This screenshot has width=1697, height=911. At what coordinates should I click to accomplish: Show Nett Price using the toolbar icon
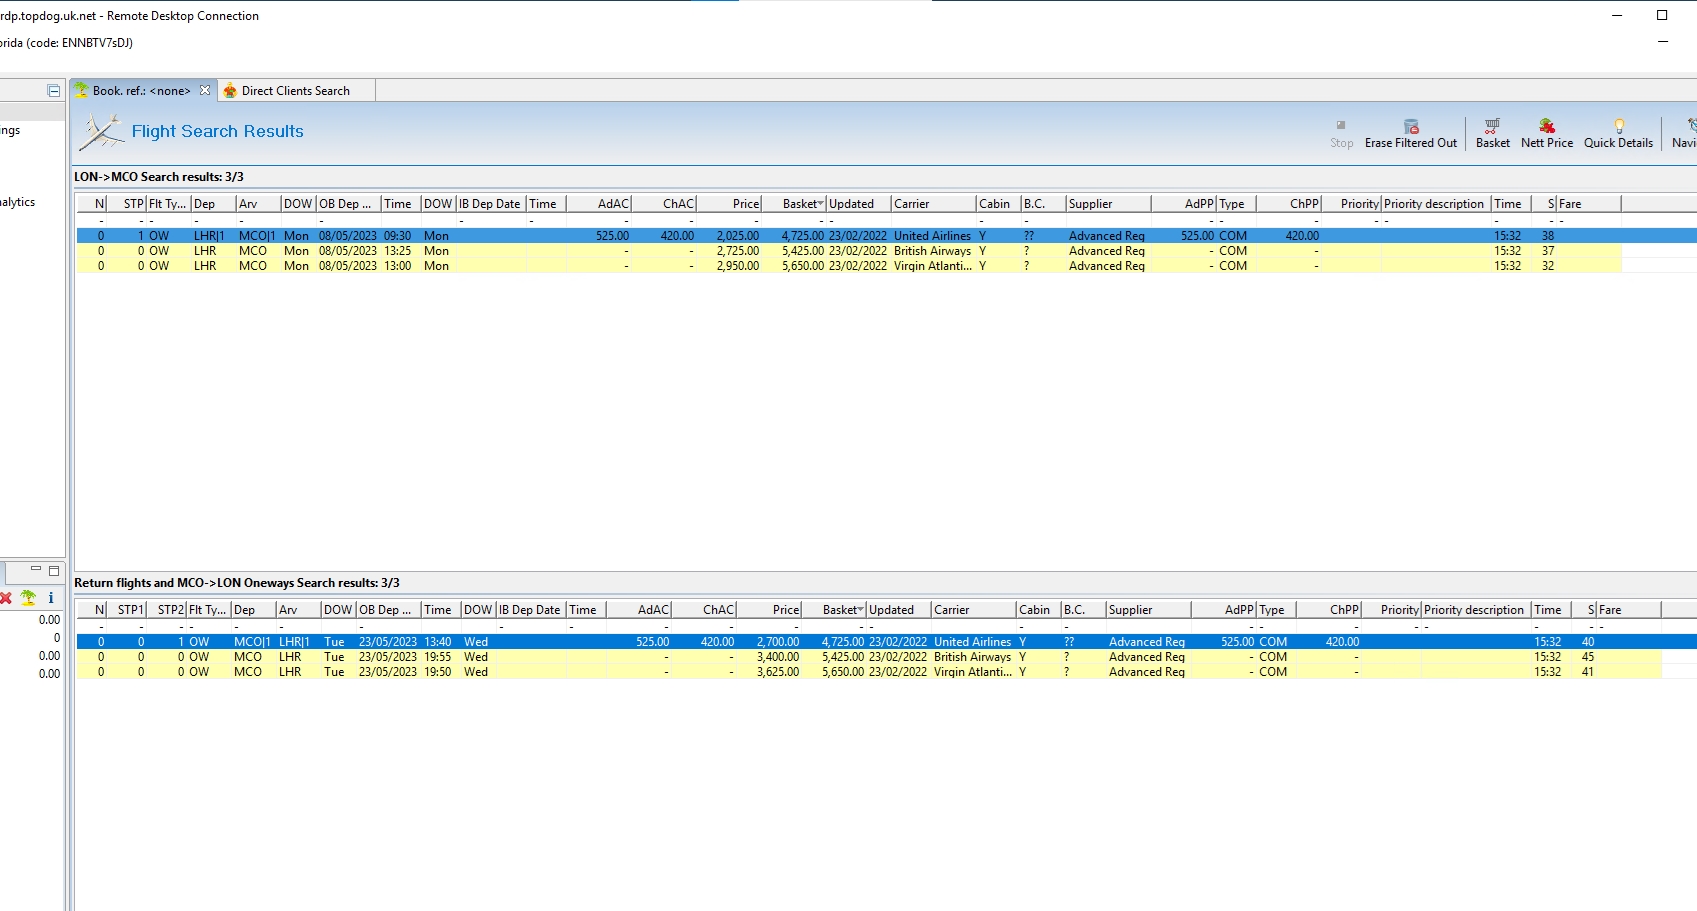(x=1547, y=134)
